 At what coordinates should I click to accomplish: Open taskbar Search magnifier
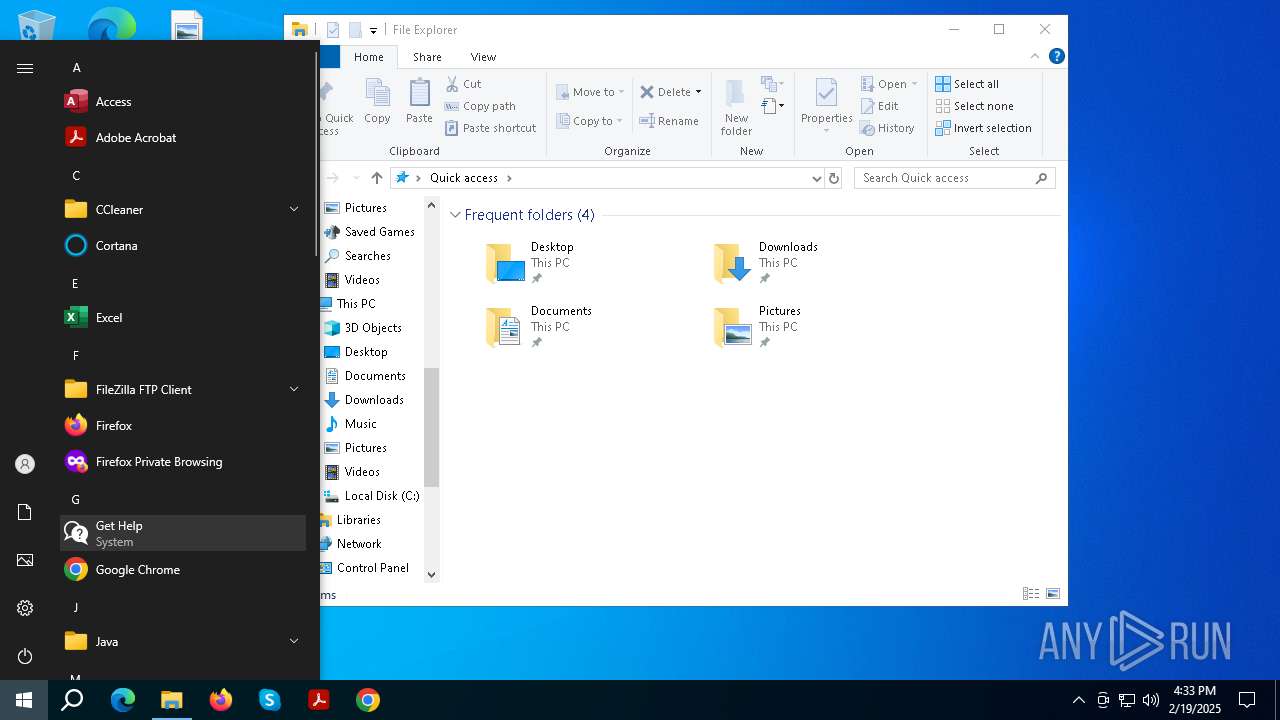[x=72, y=700]
